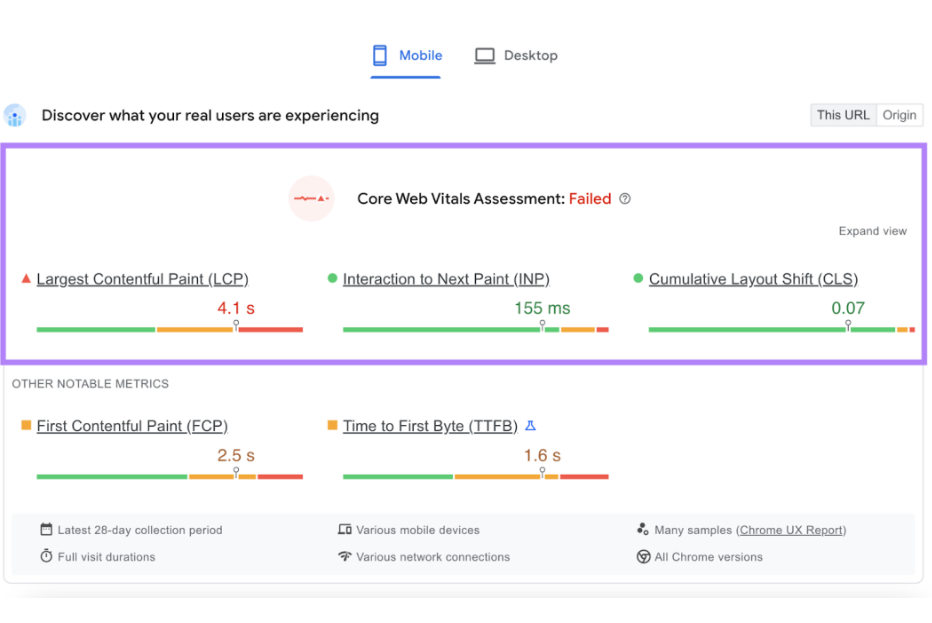
Task: Click the failed assessment pulse icon
Action: [x=310, y=198]
